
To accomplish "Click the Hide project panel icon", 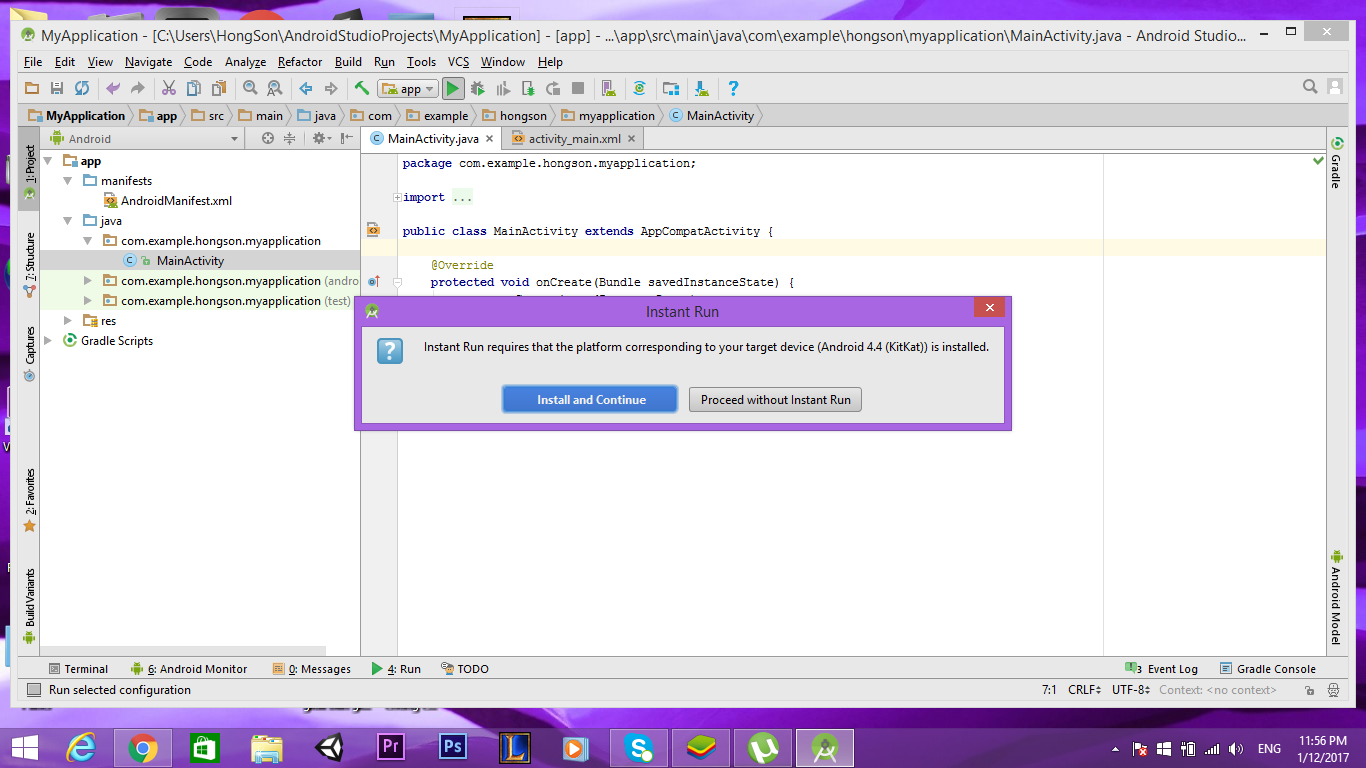I will [346, 138].
